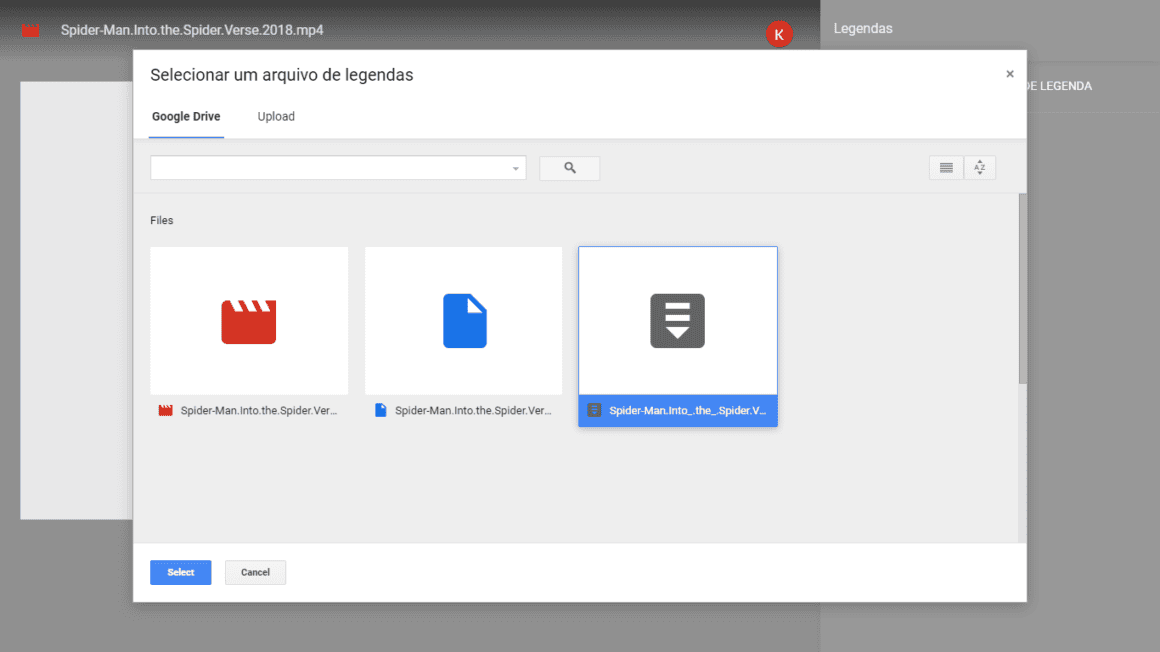
Task: Switch to list view
Action: click(945, 168)
